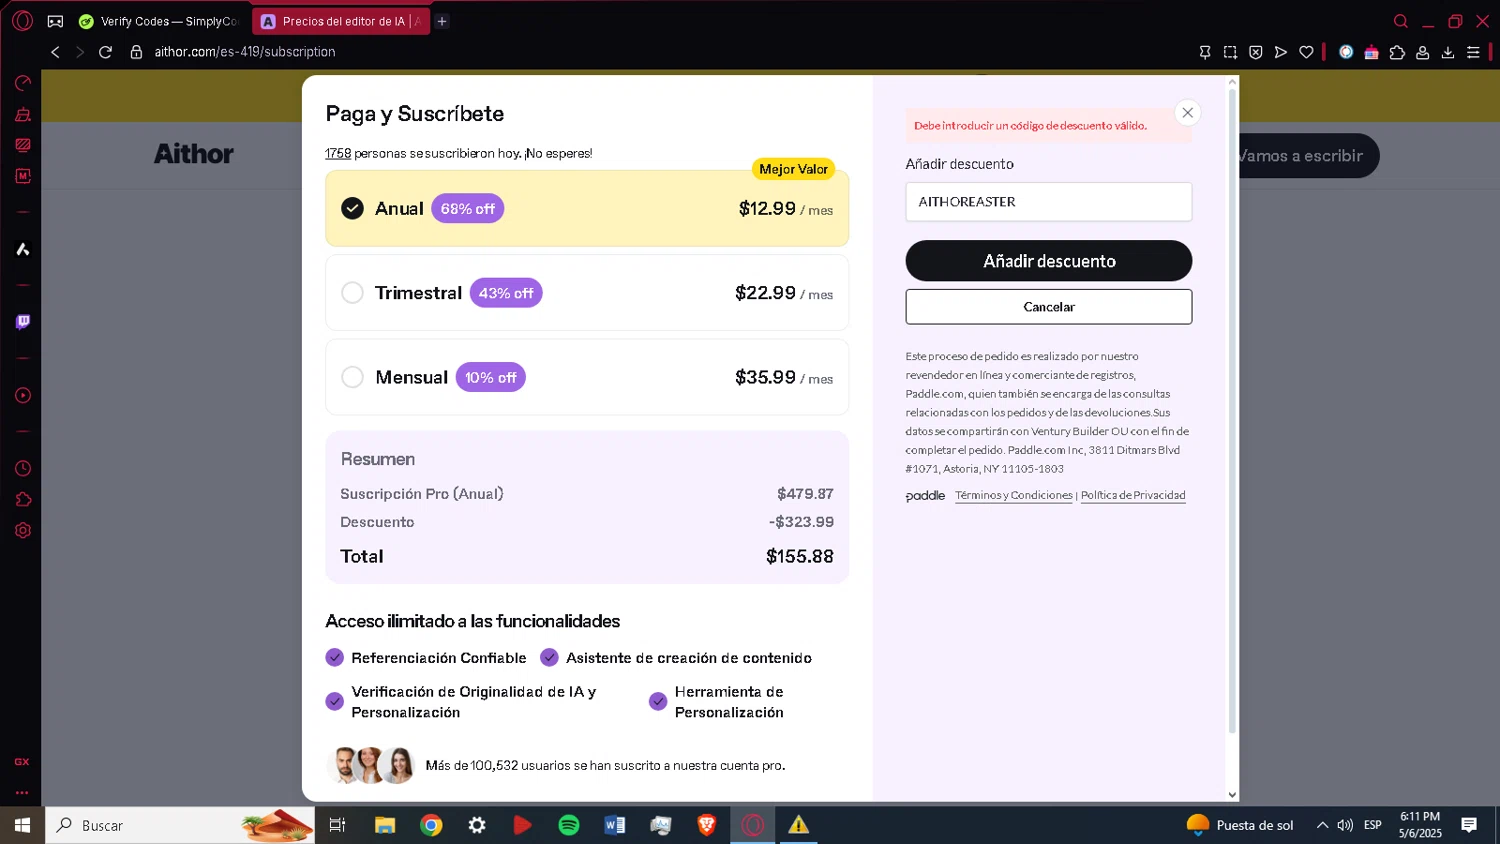Click the Mejor Valor label

coord(793,169)
